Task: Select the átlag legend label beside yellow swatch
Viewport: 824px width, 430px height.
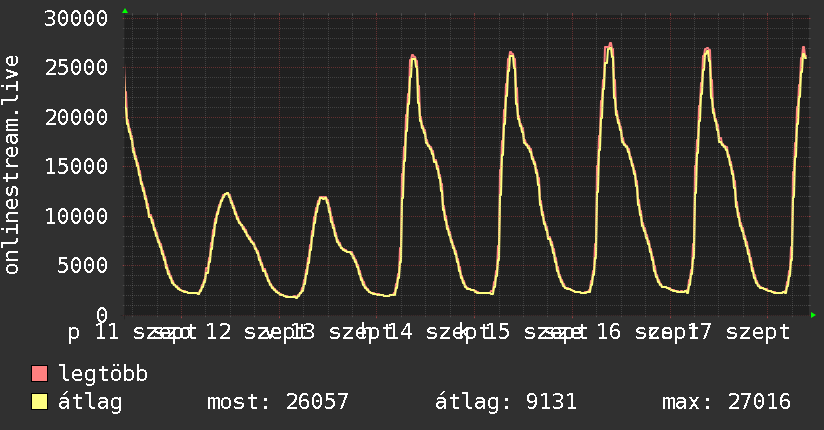Action: click(x=90, y=402)
